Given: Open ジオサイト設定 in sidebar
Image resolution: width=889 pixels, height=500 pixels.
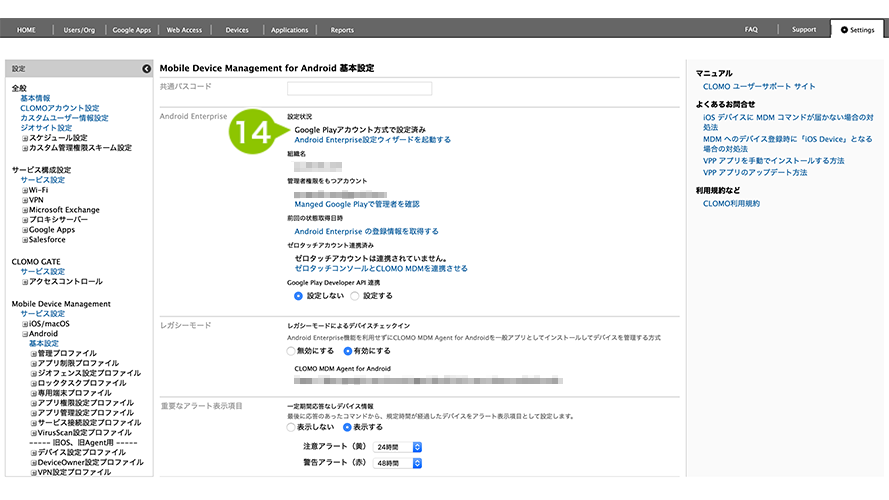Looking at the screenshot, I should (46, 128).
